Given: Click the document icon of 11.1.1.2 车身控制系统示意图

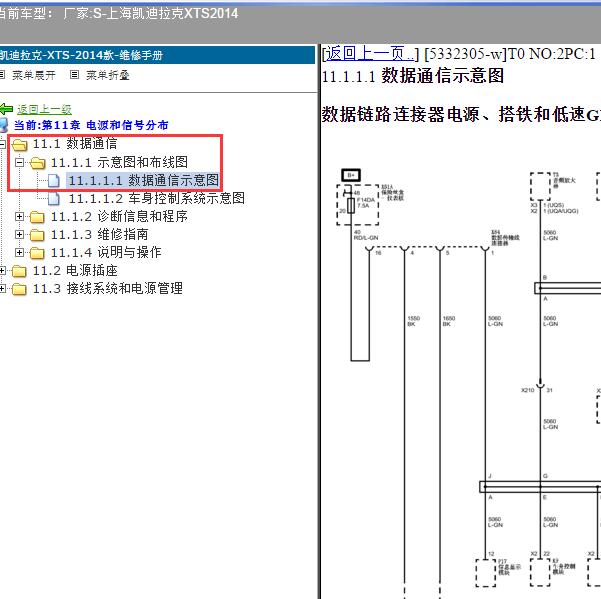Looking at the screenshot, I should (x=54, y=199).
